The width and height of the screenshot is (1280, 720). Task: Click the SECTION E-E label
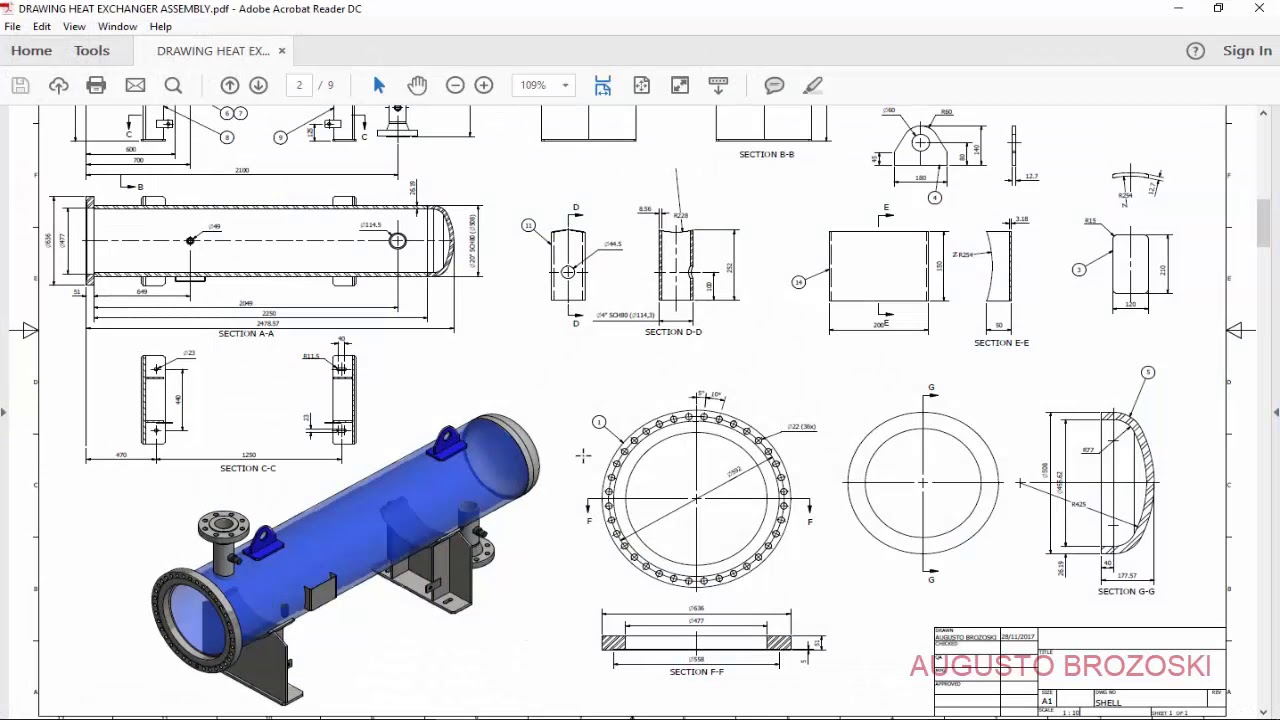[x=1001, y=343]
